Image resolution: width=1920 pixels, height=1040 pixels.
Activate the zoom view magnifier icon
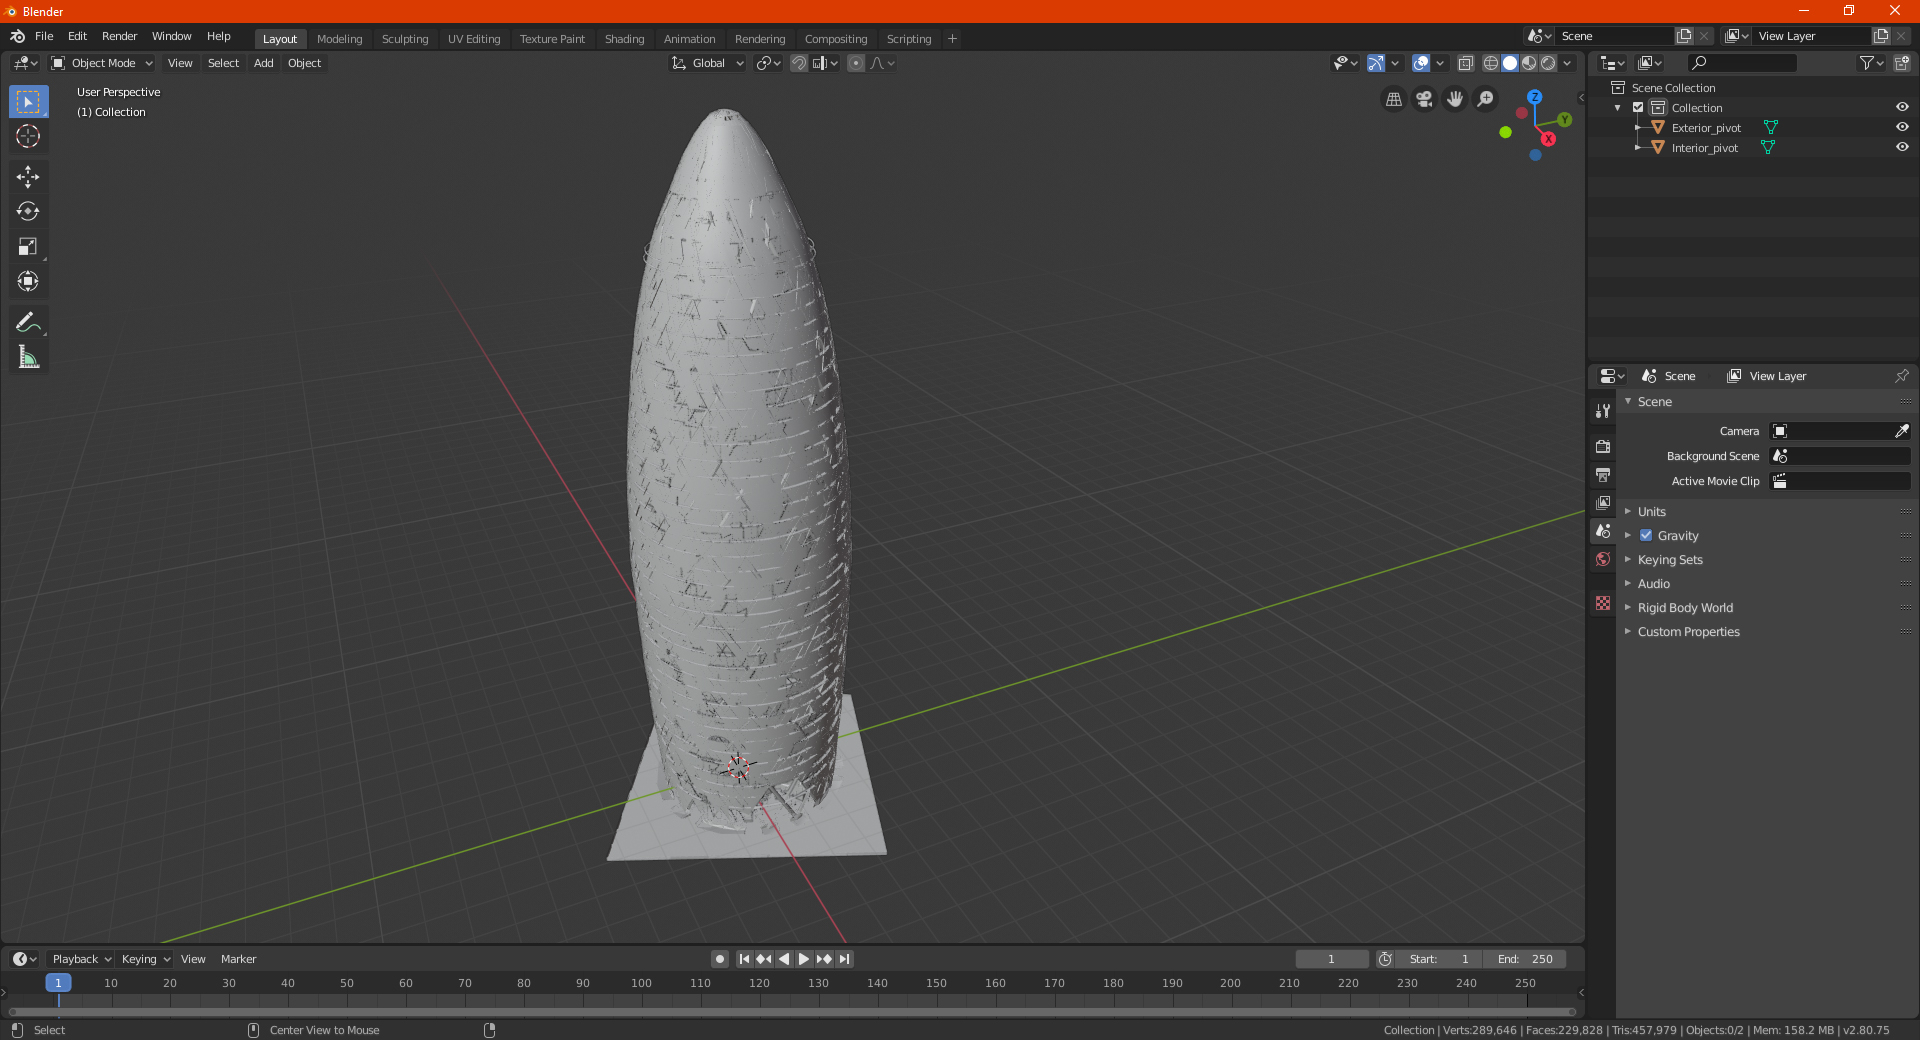click(1486, 99)
